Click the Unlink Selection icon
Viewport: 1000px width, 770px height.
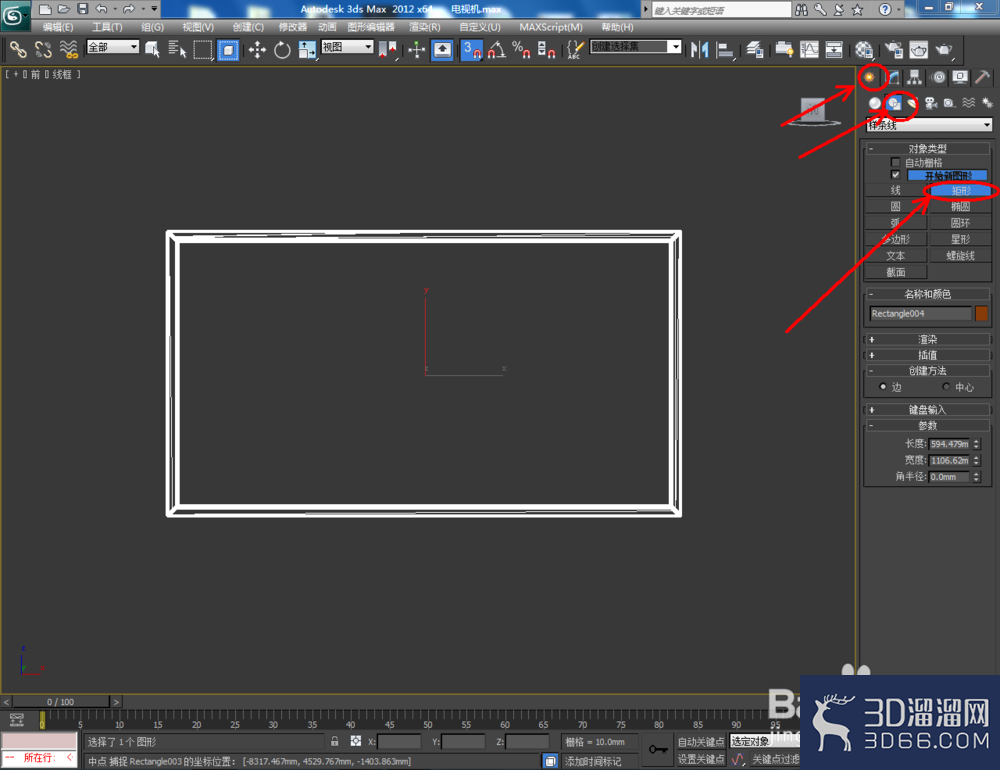pyautogui.click(x=43, y=49)
